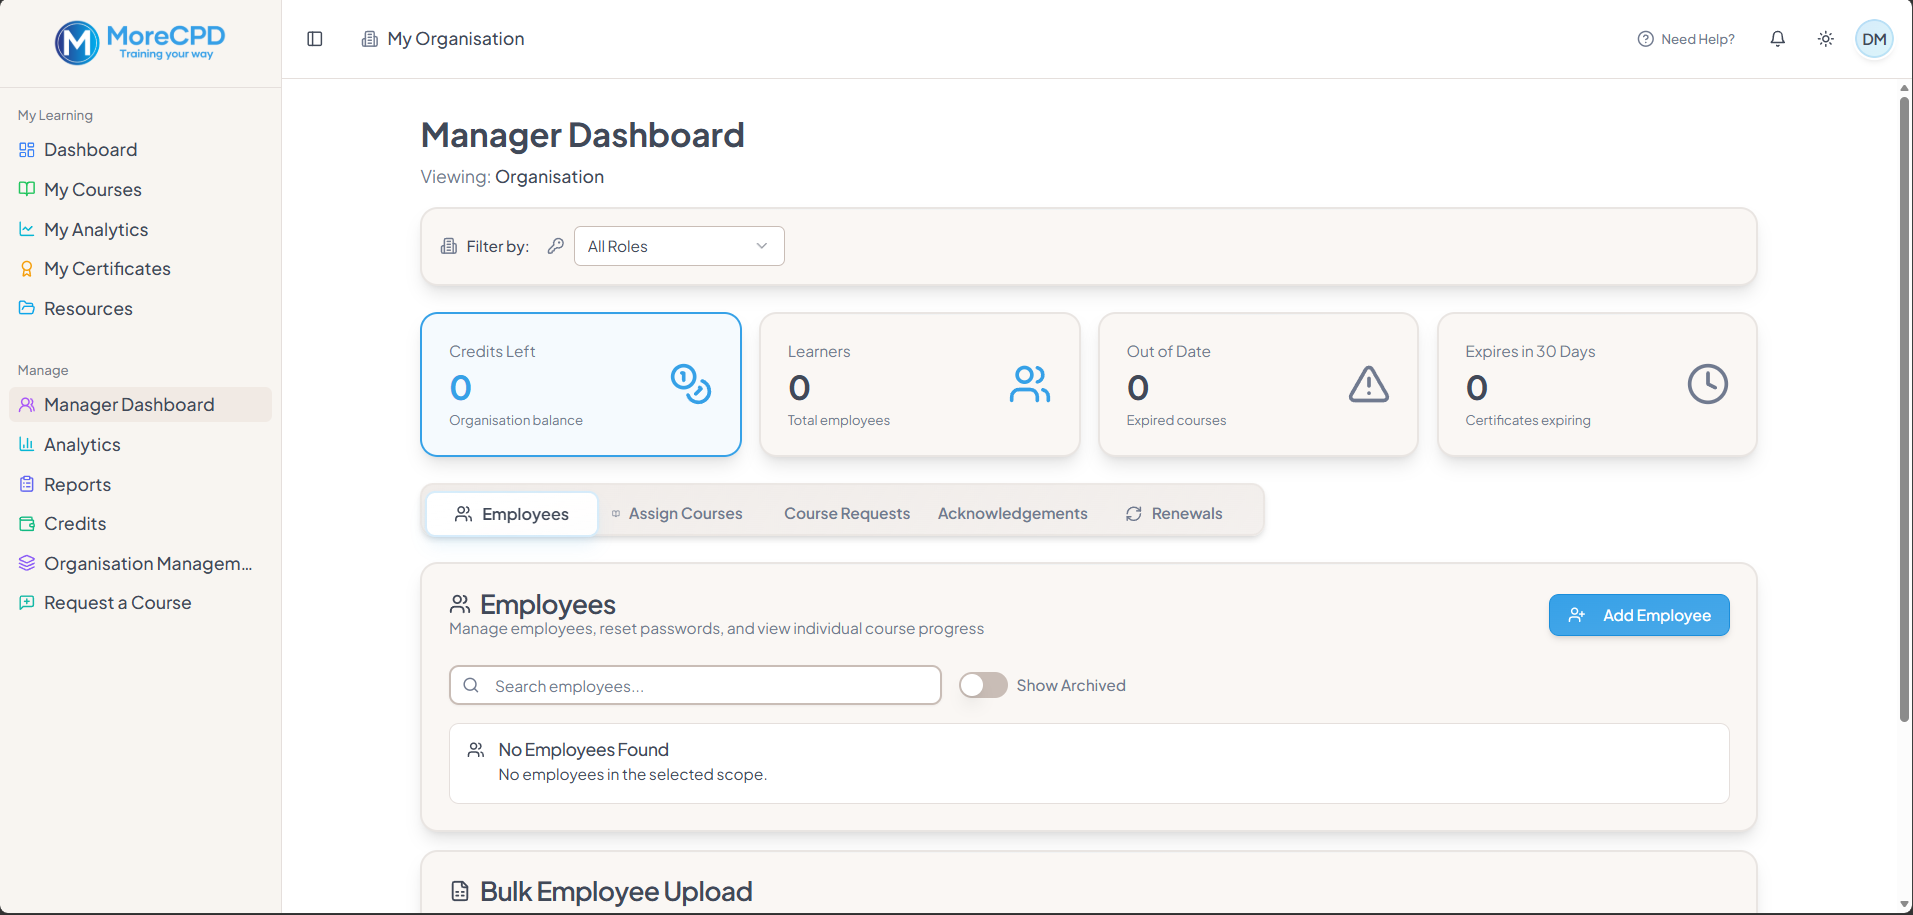
Task: Click MoreCPD logo
Action: 140,42
